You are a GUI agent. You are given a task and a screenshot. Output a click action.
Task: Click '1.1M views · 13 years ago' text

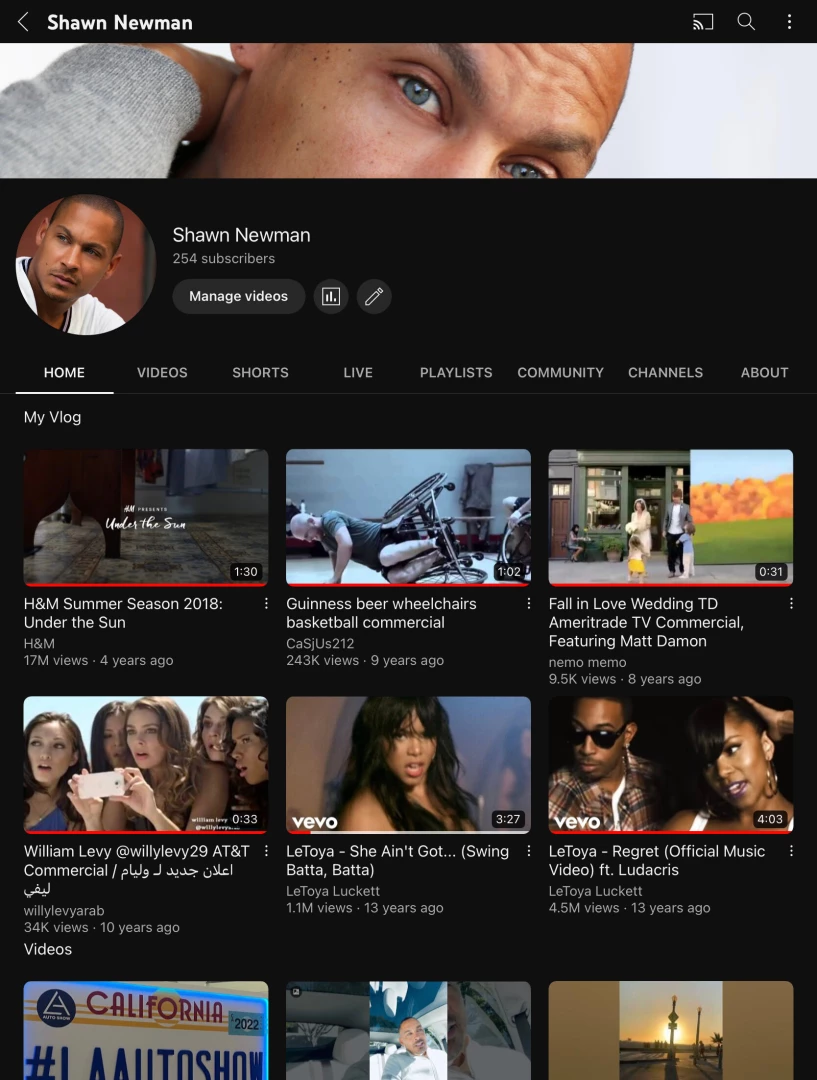coord(365,908)
